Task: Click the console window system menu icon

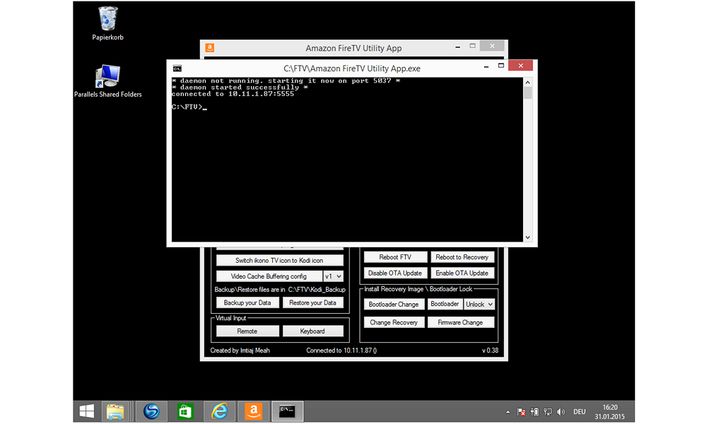Action: coord(177,69)
